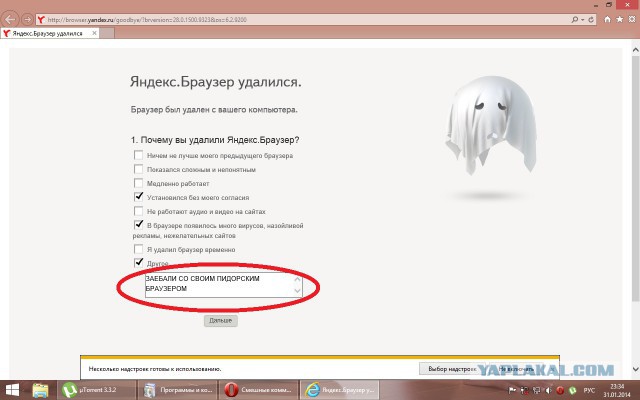The width and height of the screenshot is (640, 400).
Task: Open a new tab with the blank tab button
Action: pos(107,33)
